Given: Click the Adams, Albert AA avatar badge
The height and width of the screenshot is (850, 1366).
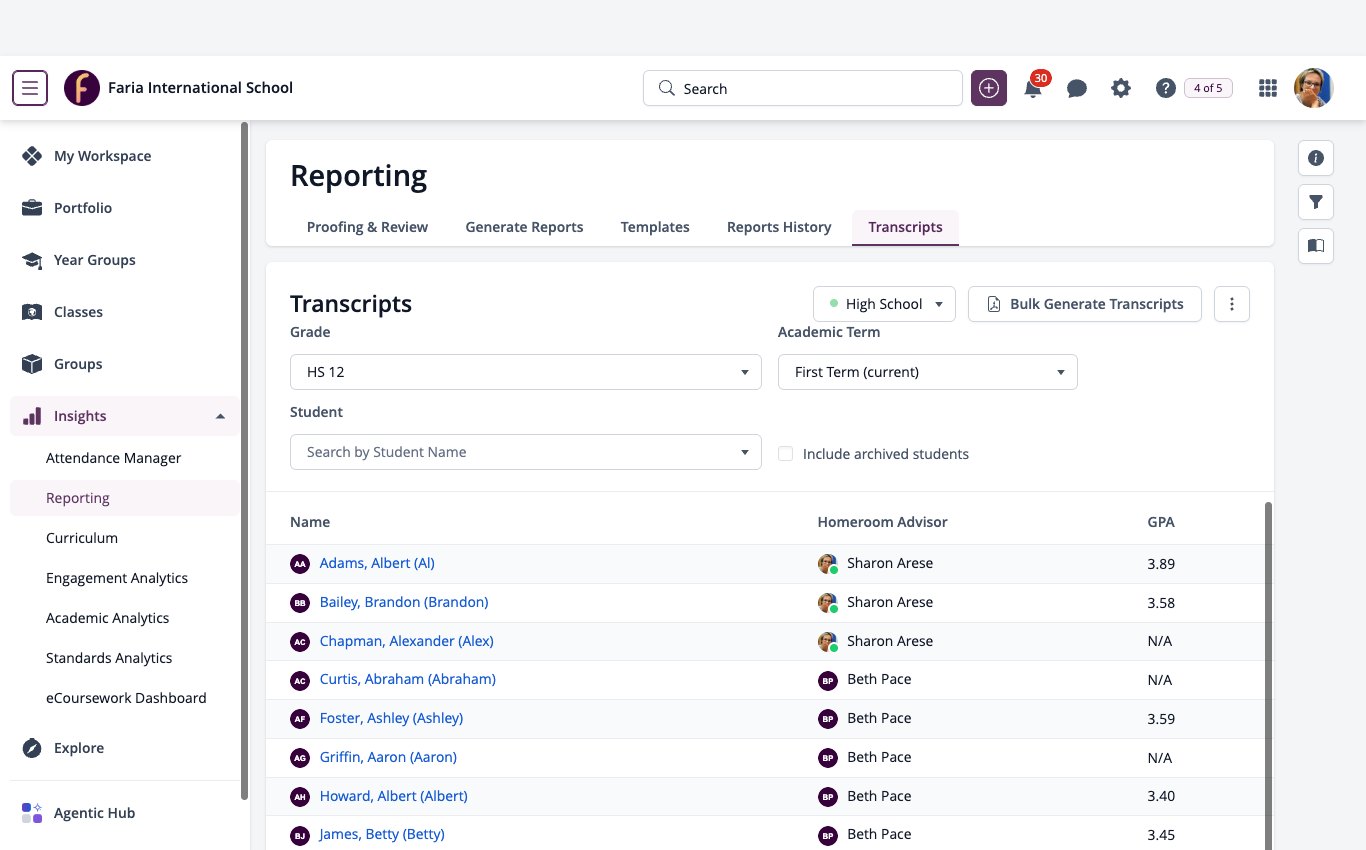Looking at the screenshot, I should [300, 564].
